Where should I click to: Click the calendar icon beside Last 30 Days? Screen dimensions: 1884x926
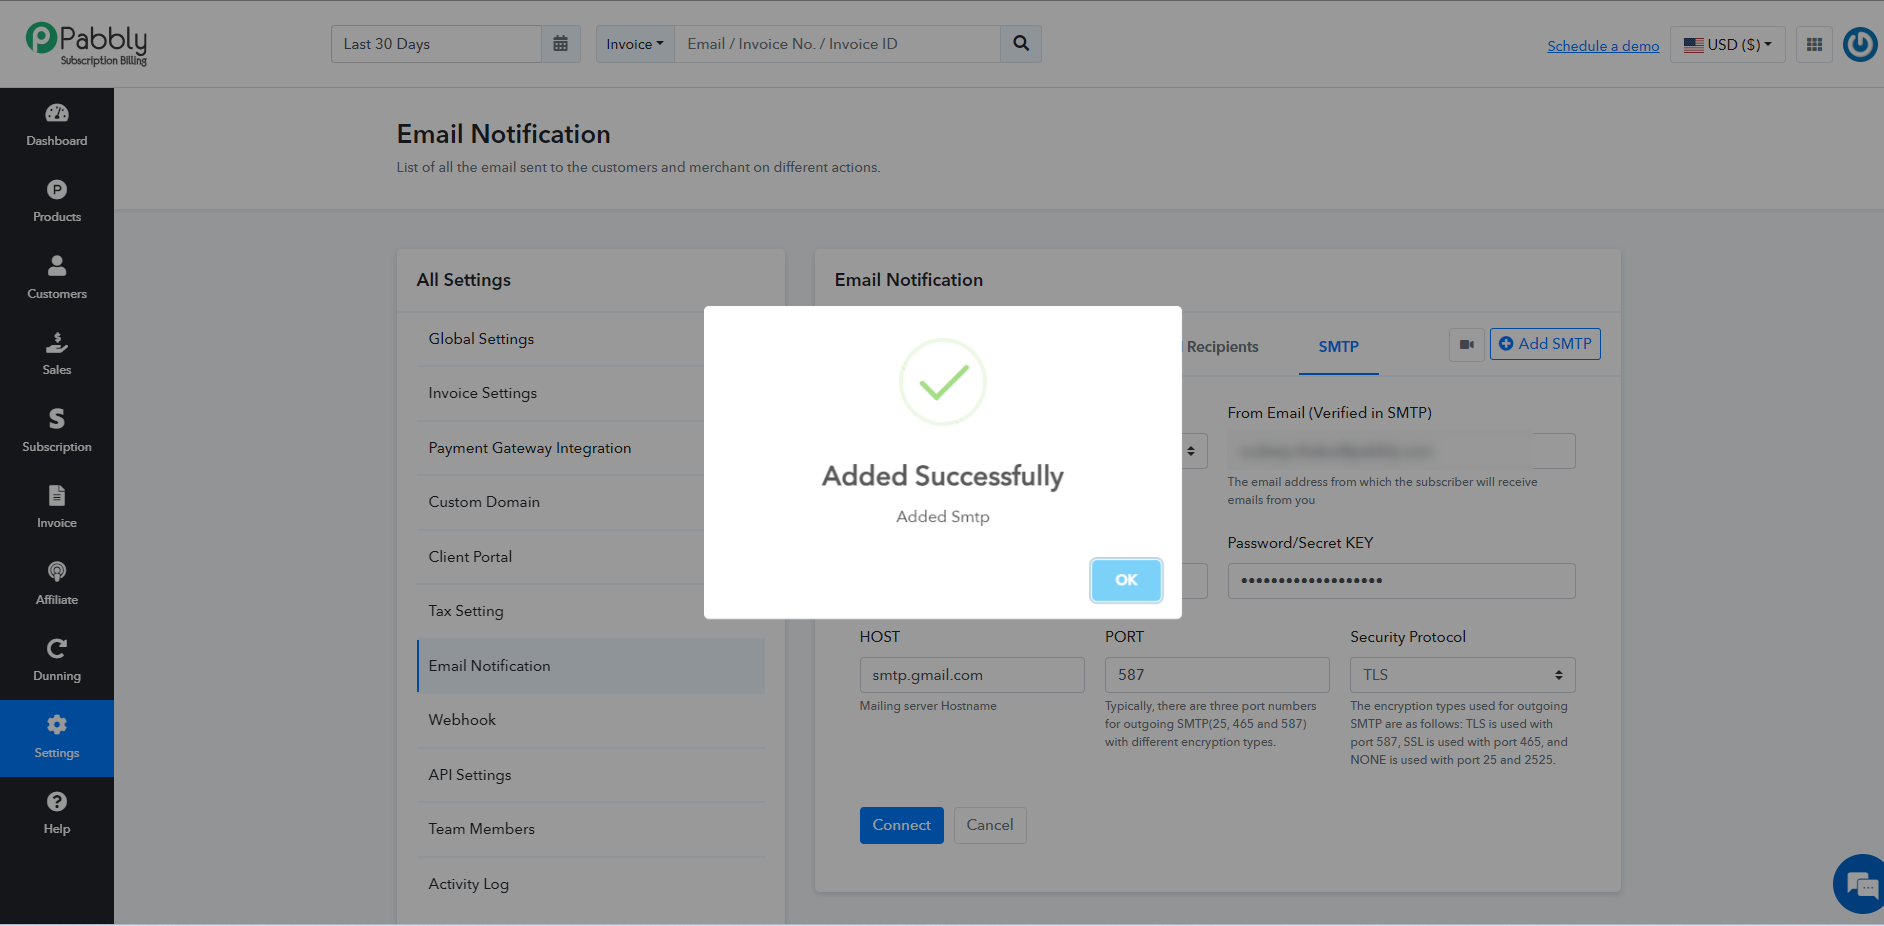(561, 44)
